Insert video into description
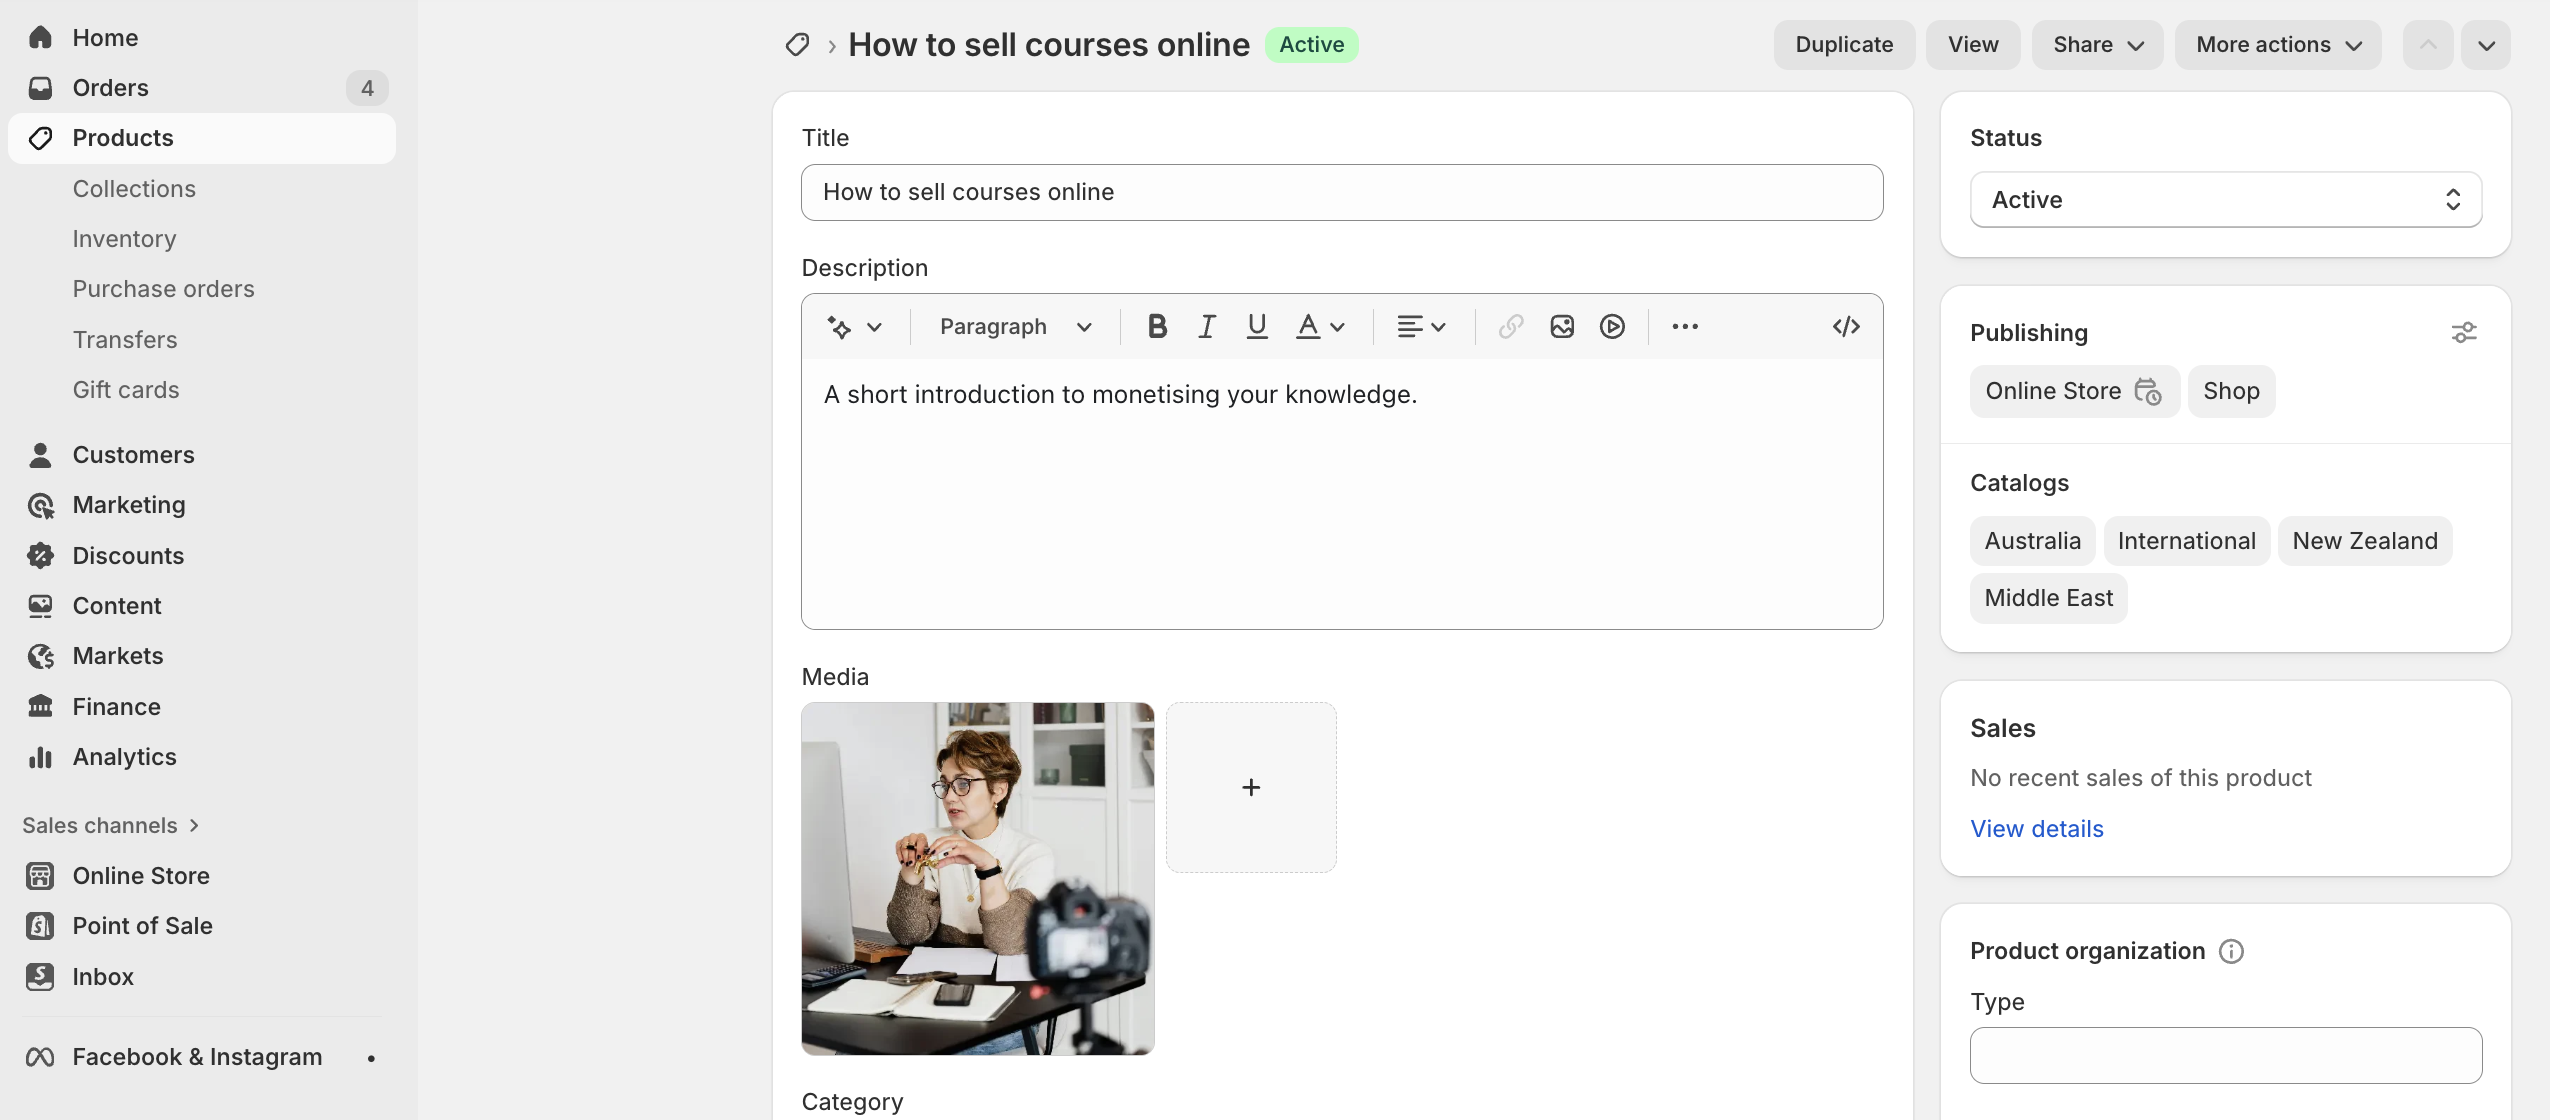The height and width of the screenshot is (1120, 2550). click(x=1612, y=327)
